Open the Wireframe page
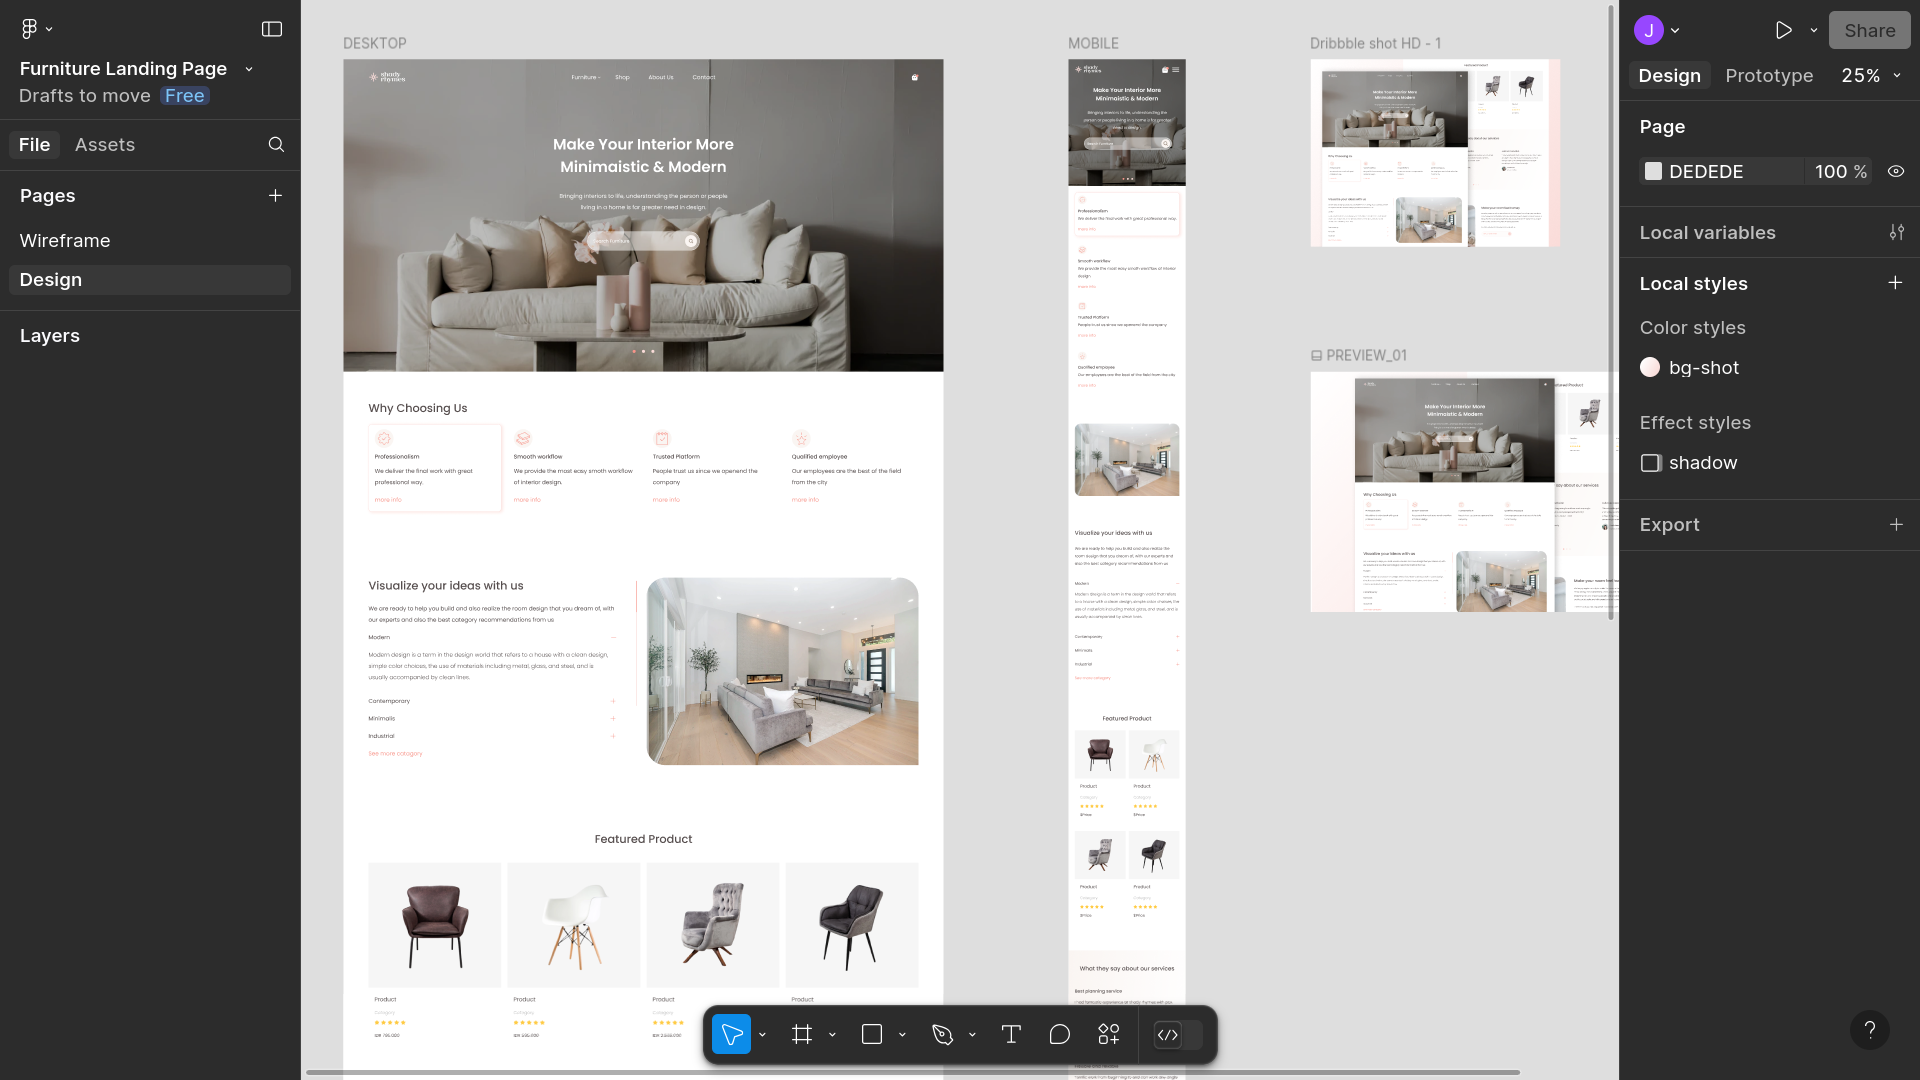Viewport: 1920px width, 1080px height. tap(65, 241)
